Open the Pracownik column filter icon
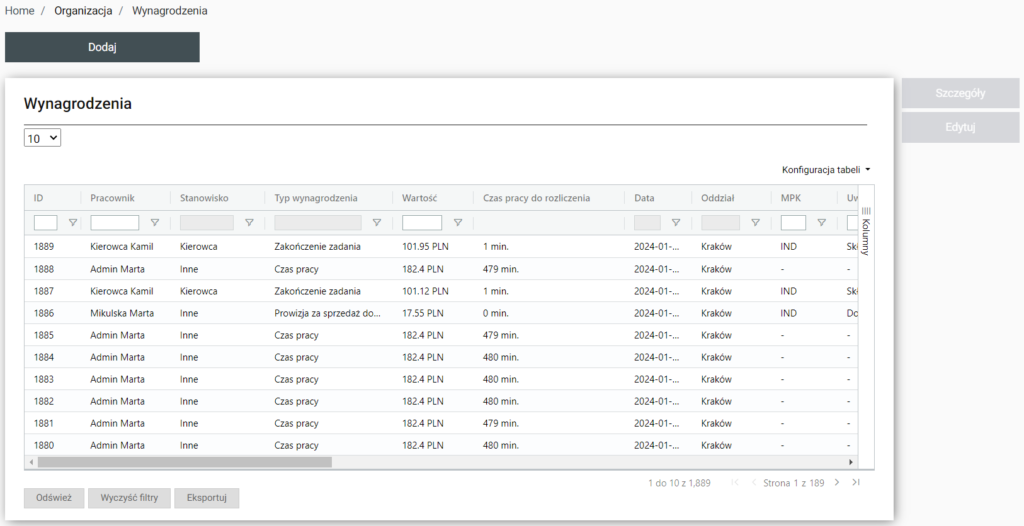 (x=154, y=223)
